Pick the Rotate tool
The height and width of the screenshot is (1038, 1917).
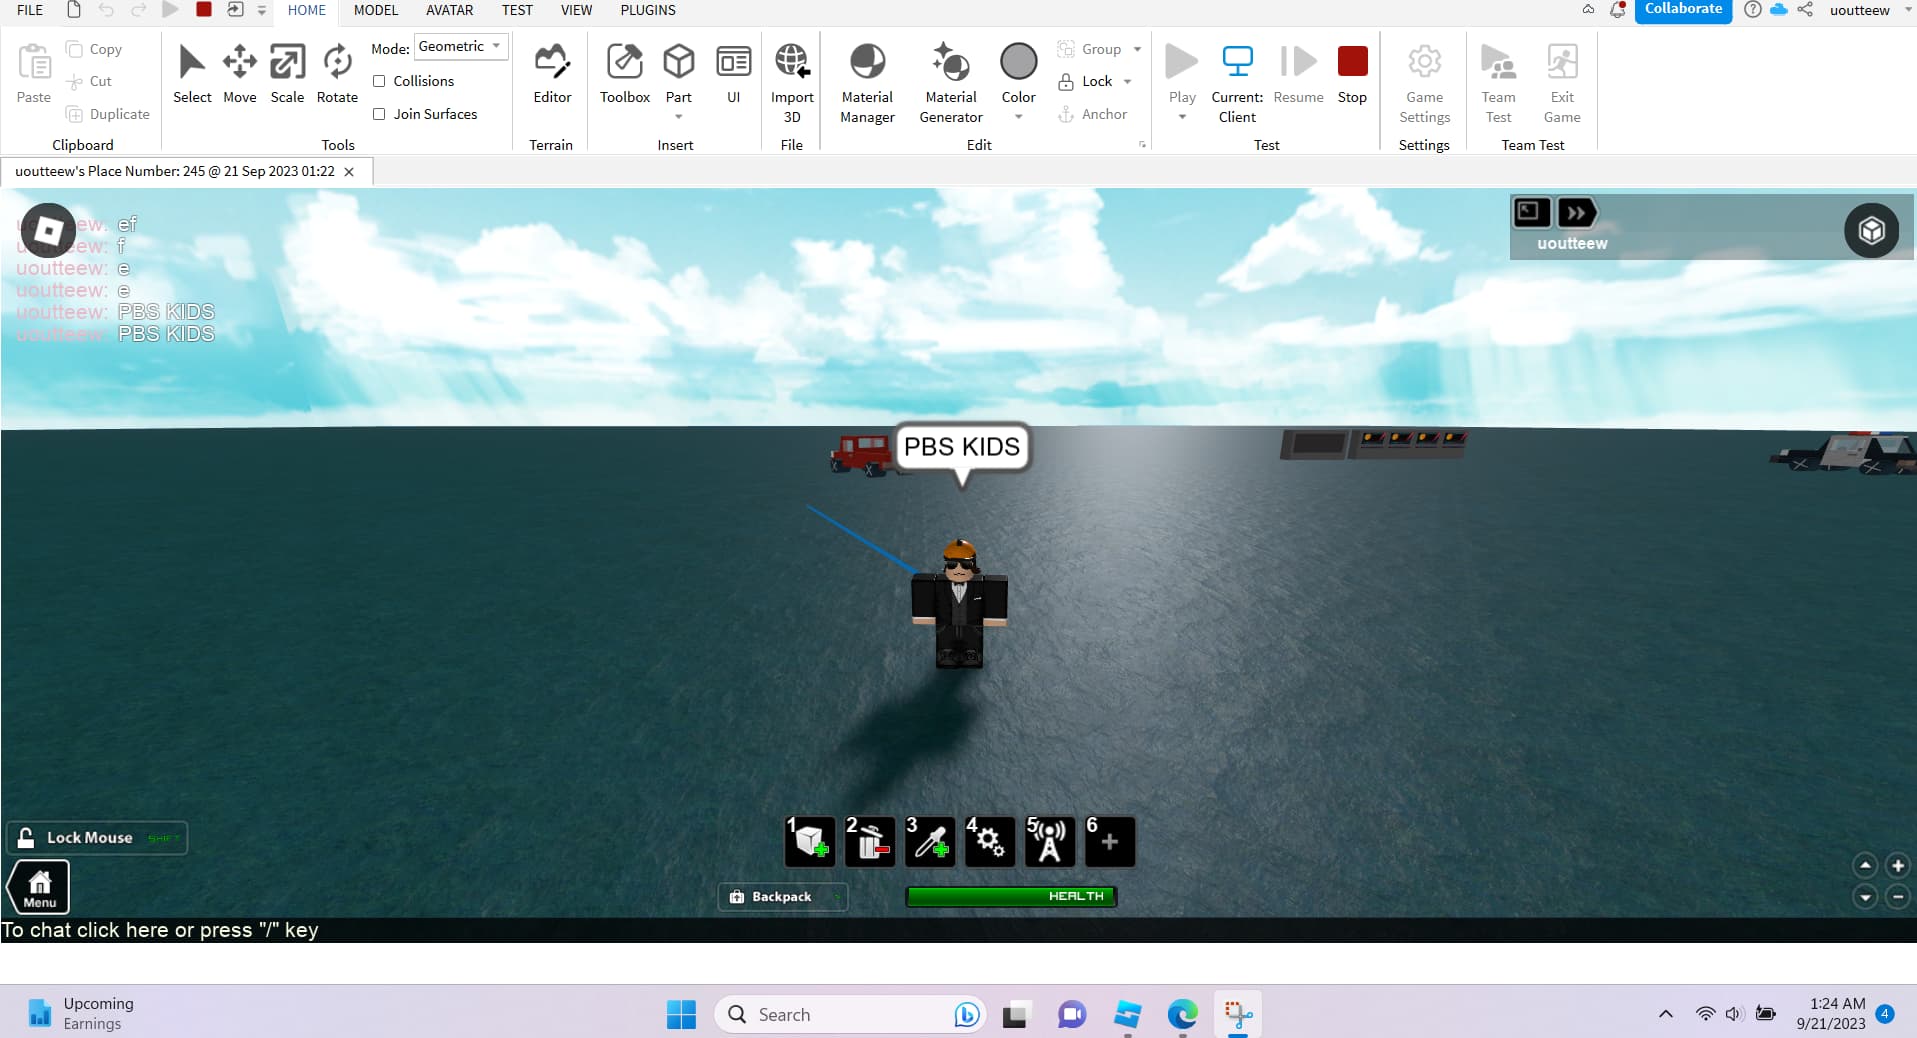point(337,73)
